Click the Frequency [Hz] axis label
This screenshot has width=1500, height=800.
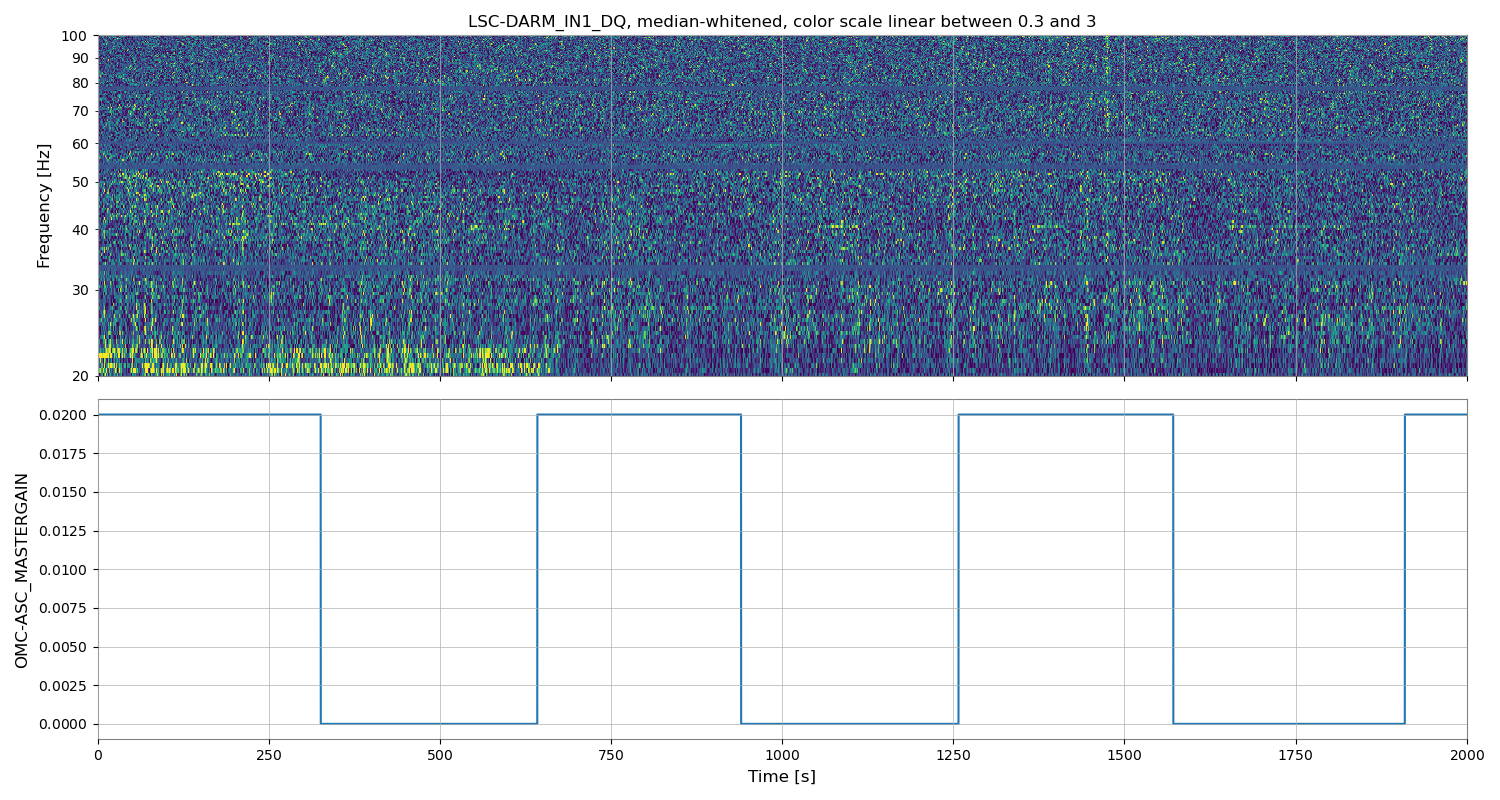[x=44, y=205]
